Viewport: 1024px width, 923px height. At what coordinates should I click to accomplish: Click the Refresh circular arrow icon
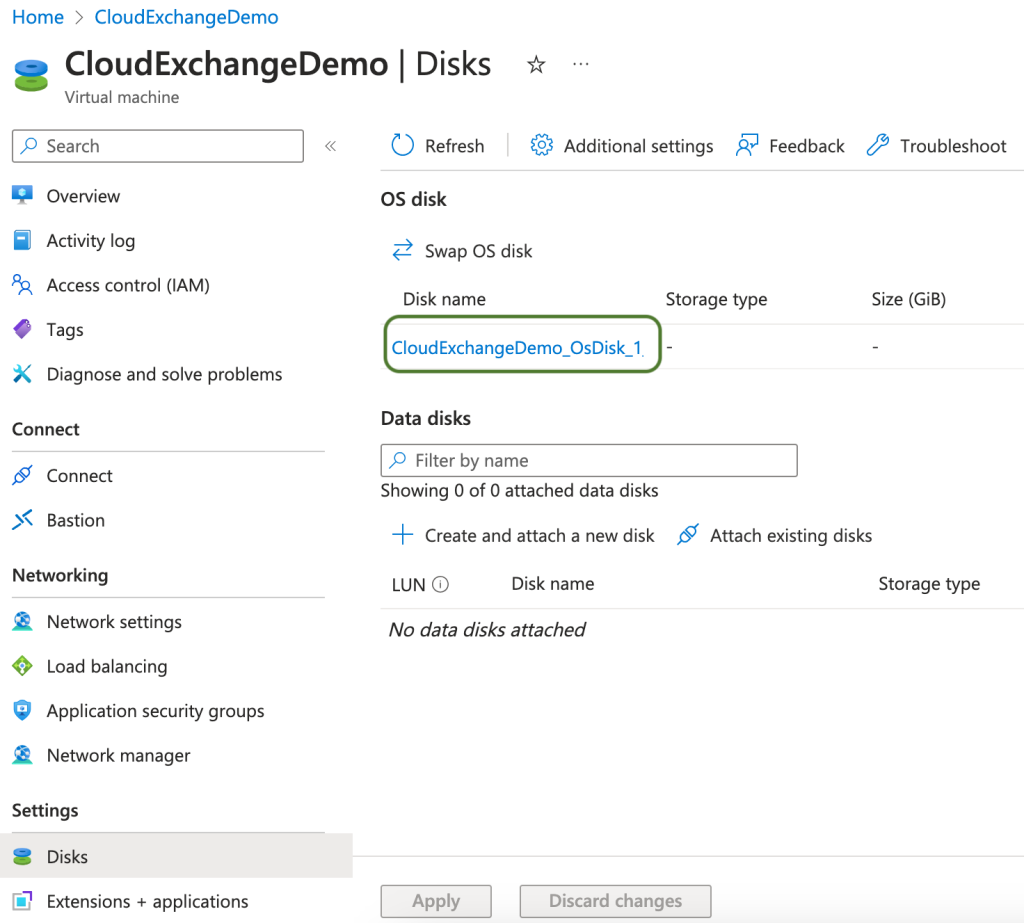[x=402, y=145]
